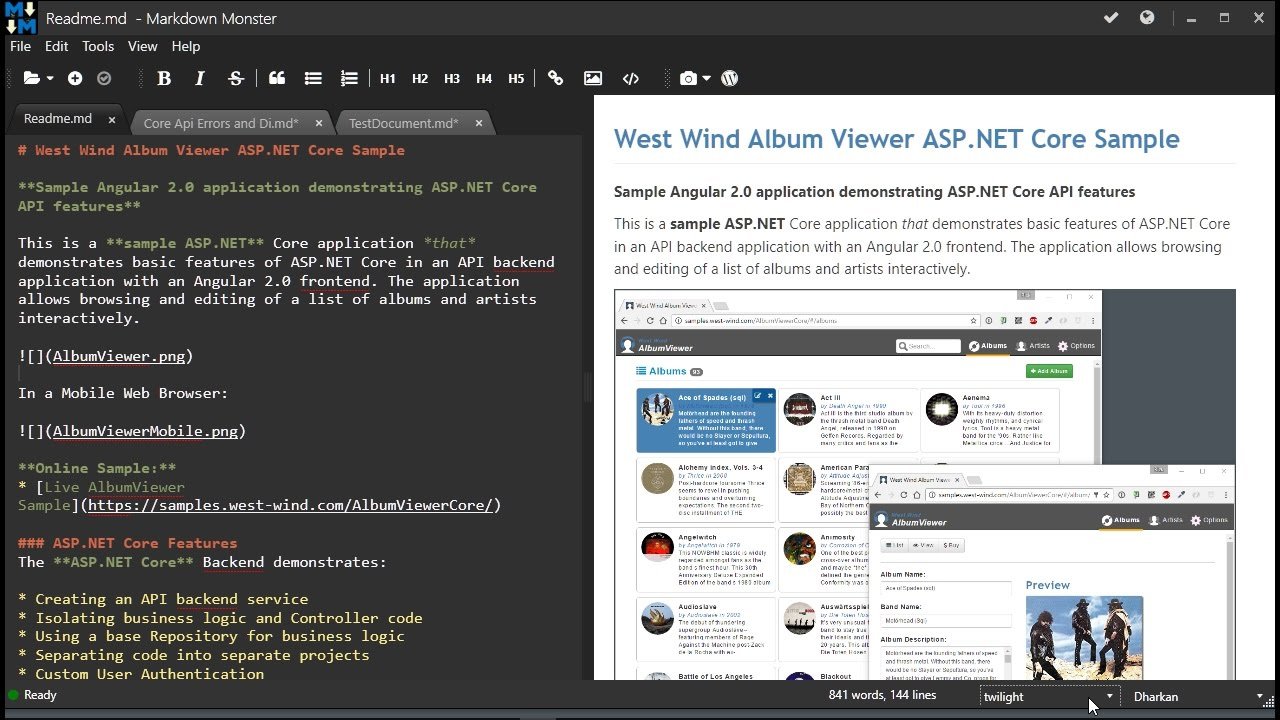Open the Help menu
This screenshot has height=720, width=1280.
(186, 46)
